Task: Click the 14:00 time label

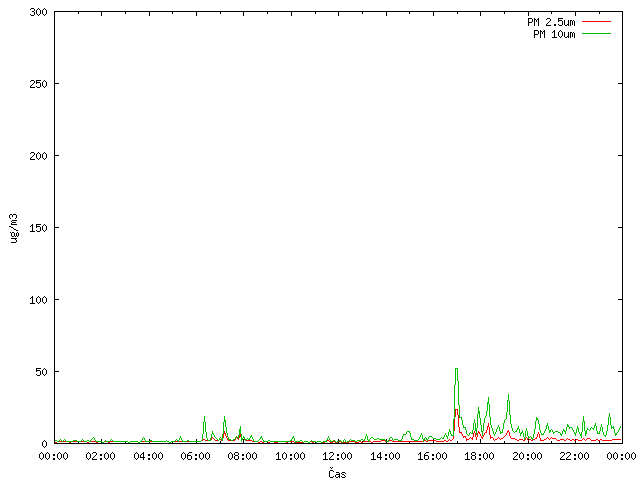Action: coord(385,456)
